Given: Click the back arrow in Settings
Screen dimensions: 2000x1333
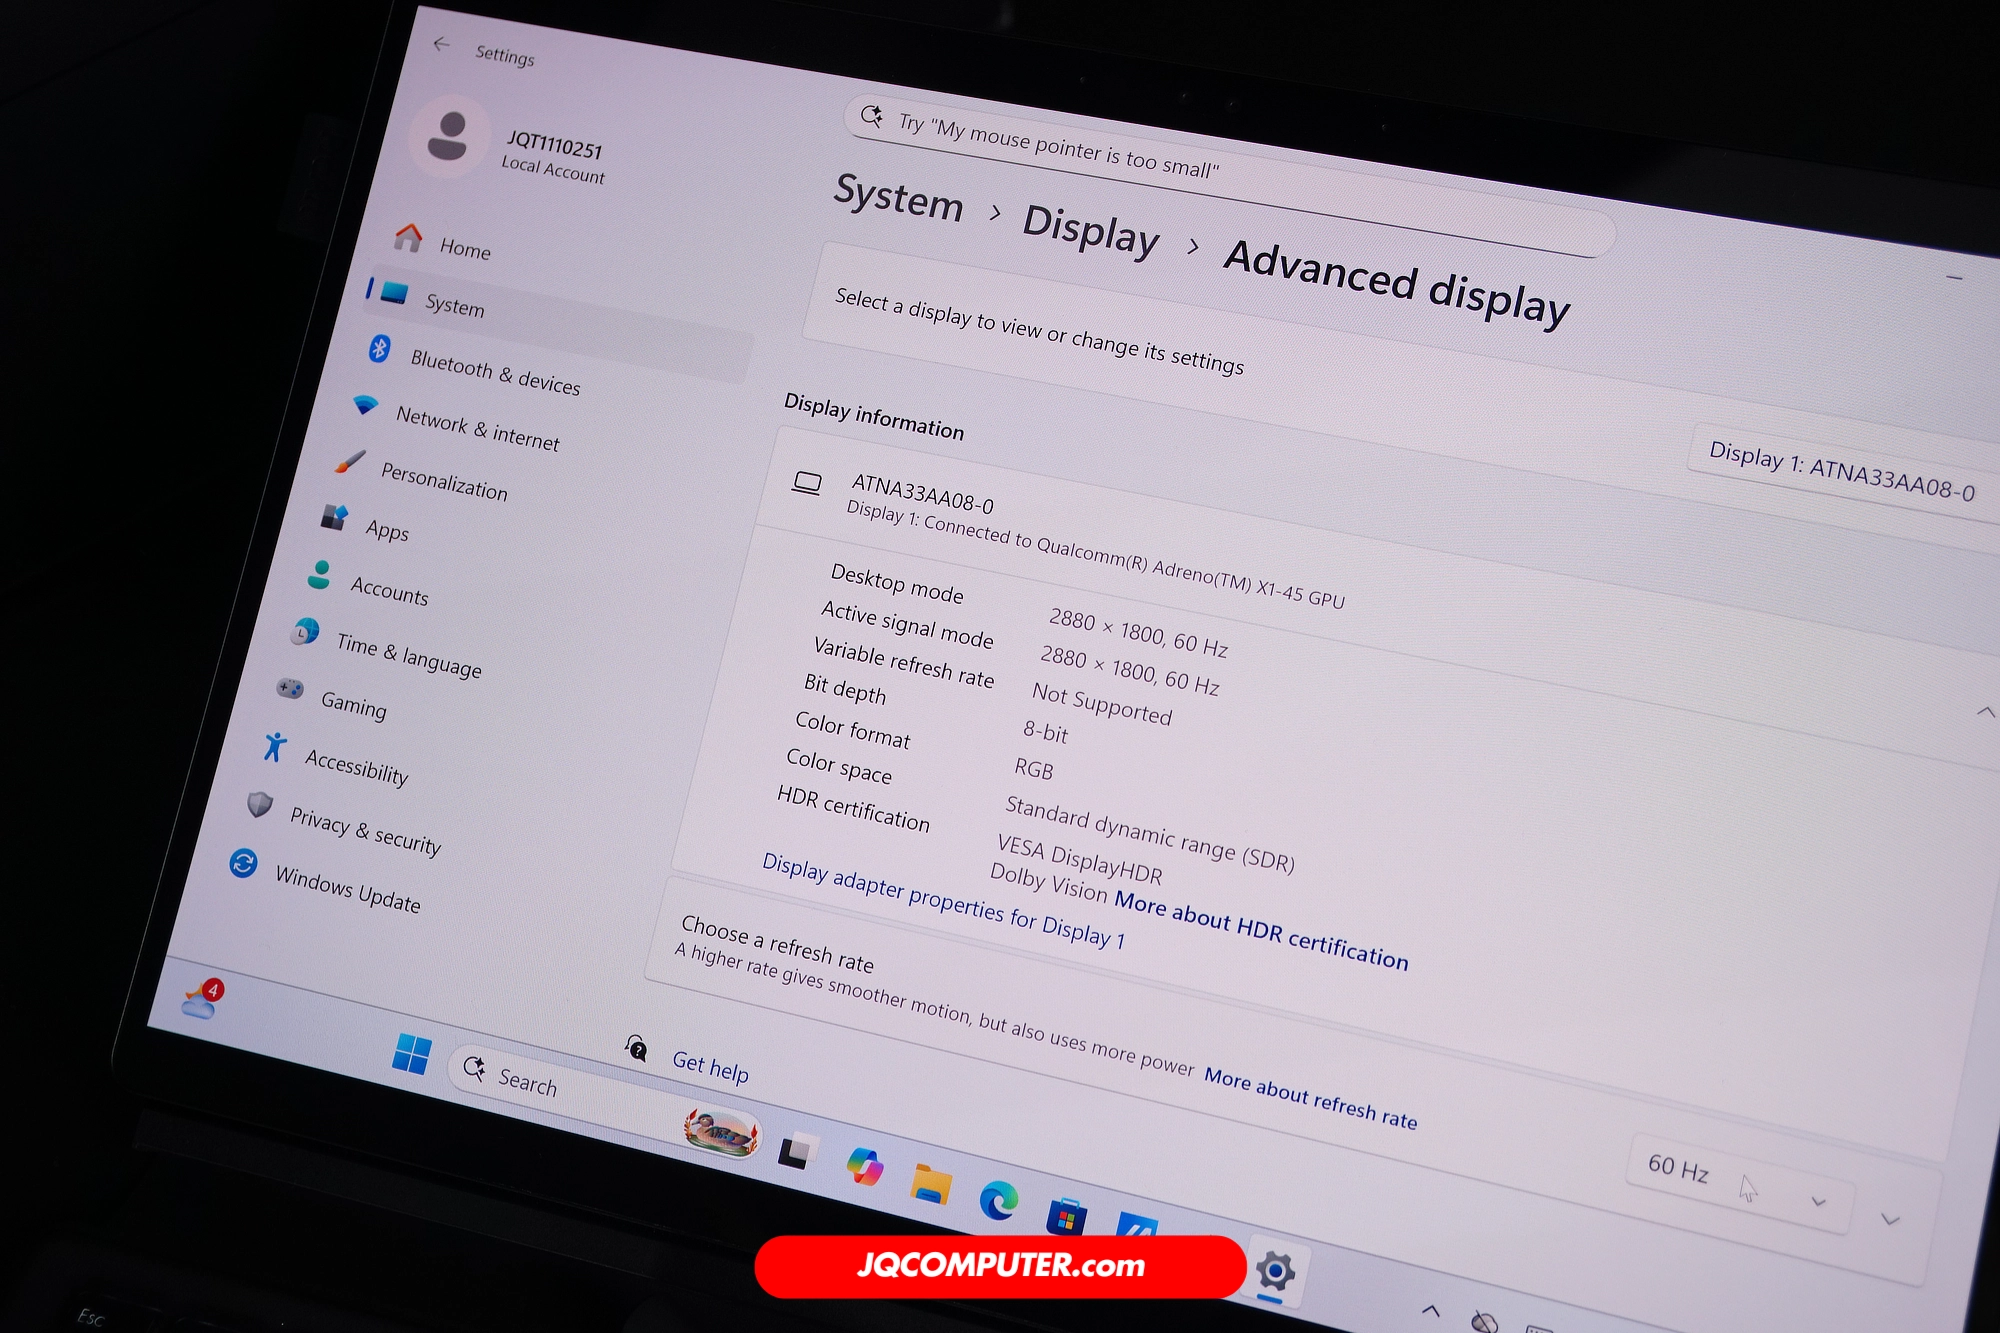Looking at the screenshot, I should tap(441, 45).
